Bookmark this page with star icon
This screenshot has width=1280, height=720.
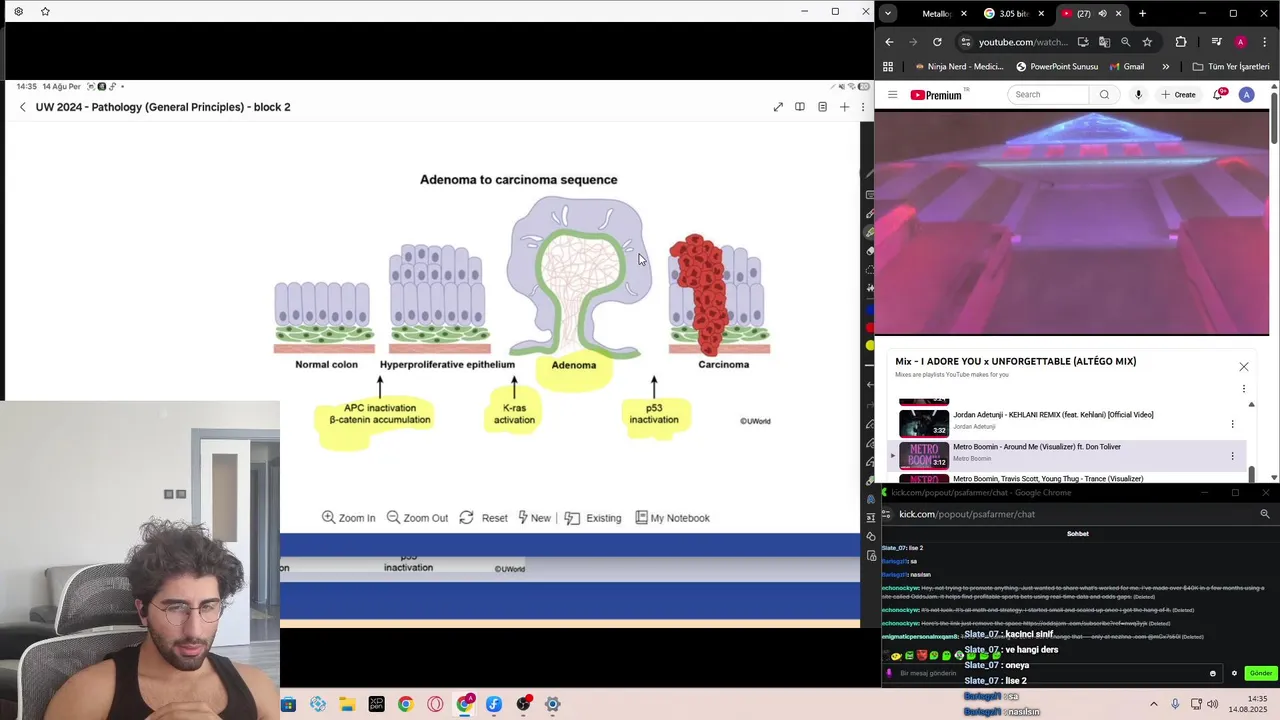point(1147,42)
